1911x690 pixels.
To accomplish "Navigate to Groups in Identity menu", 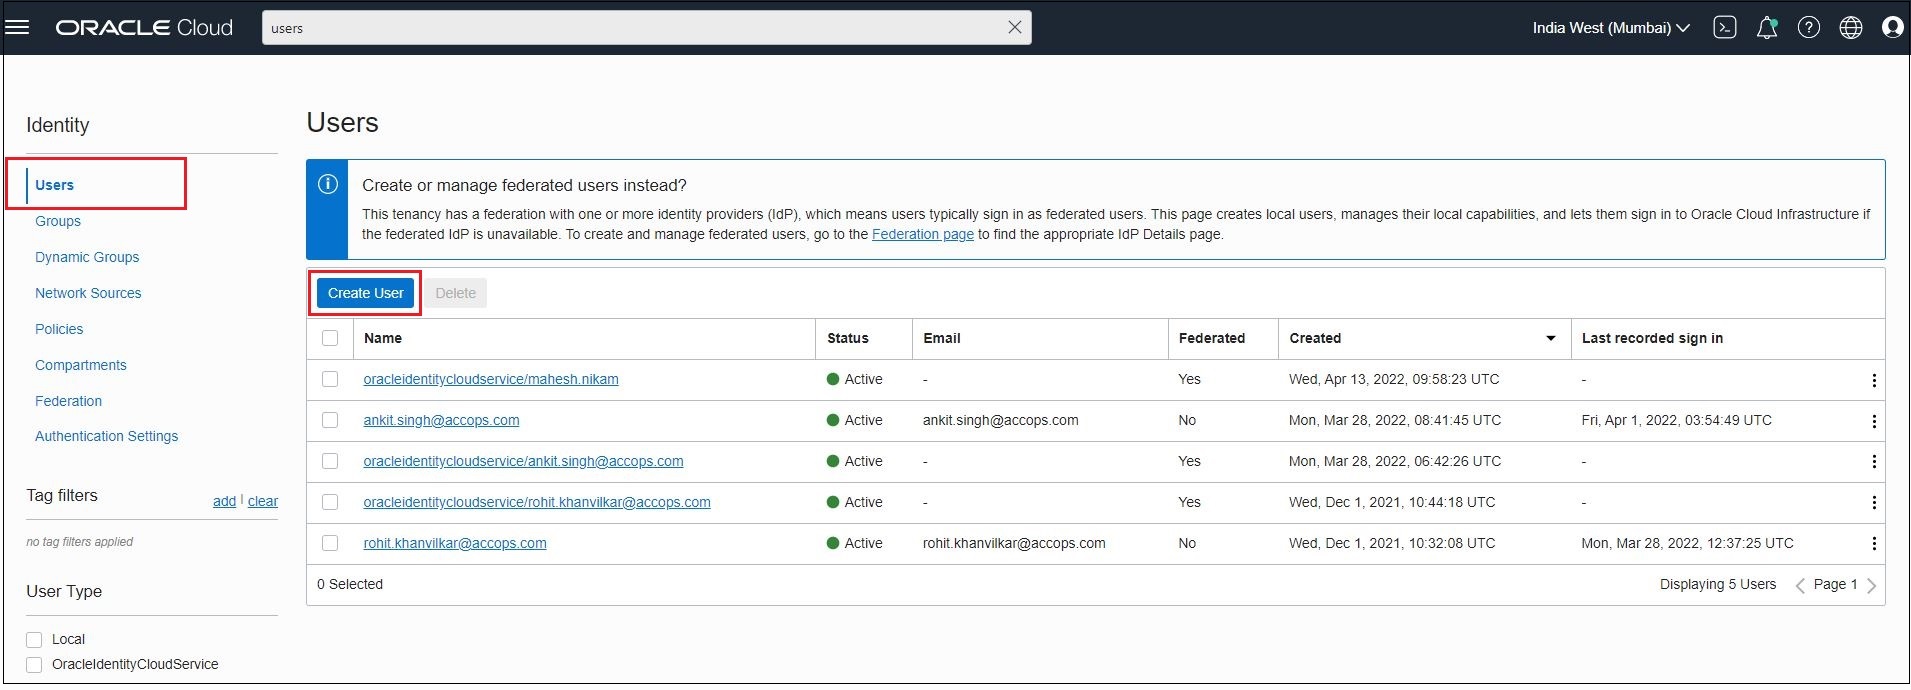I will [58, 221].
